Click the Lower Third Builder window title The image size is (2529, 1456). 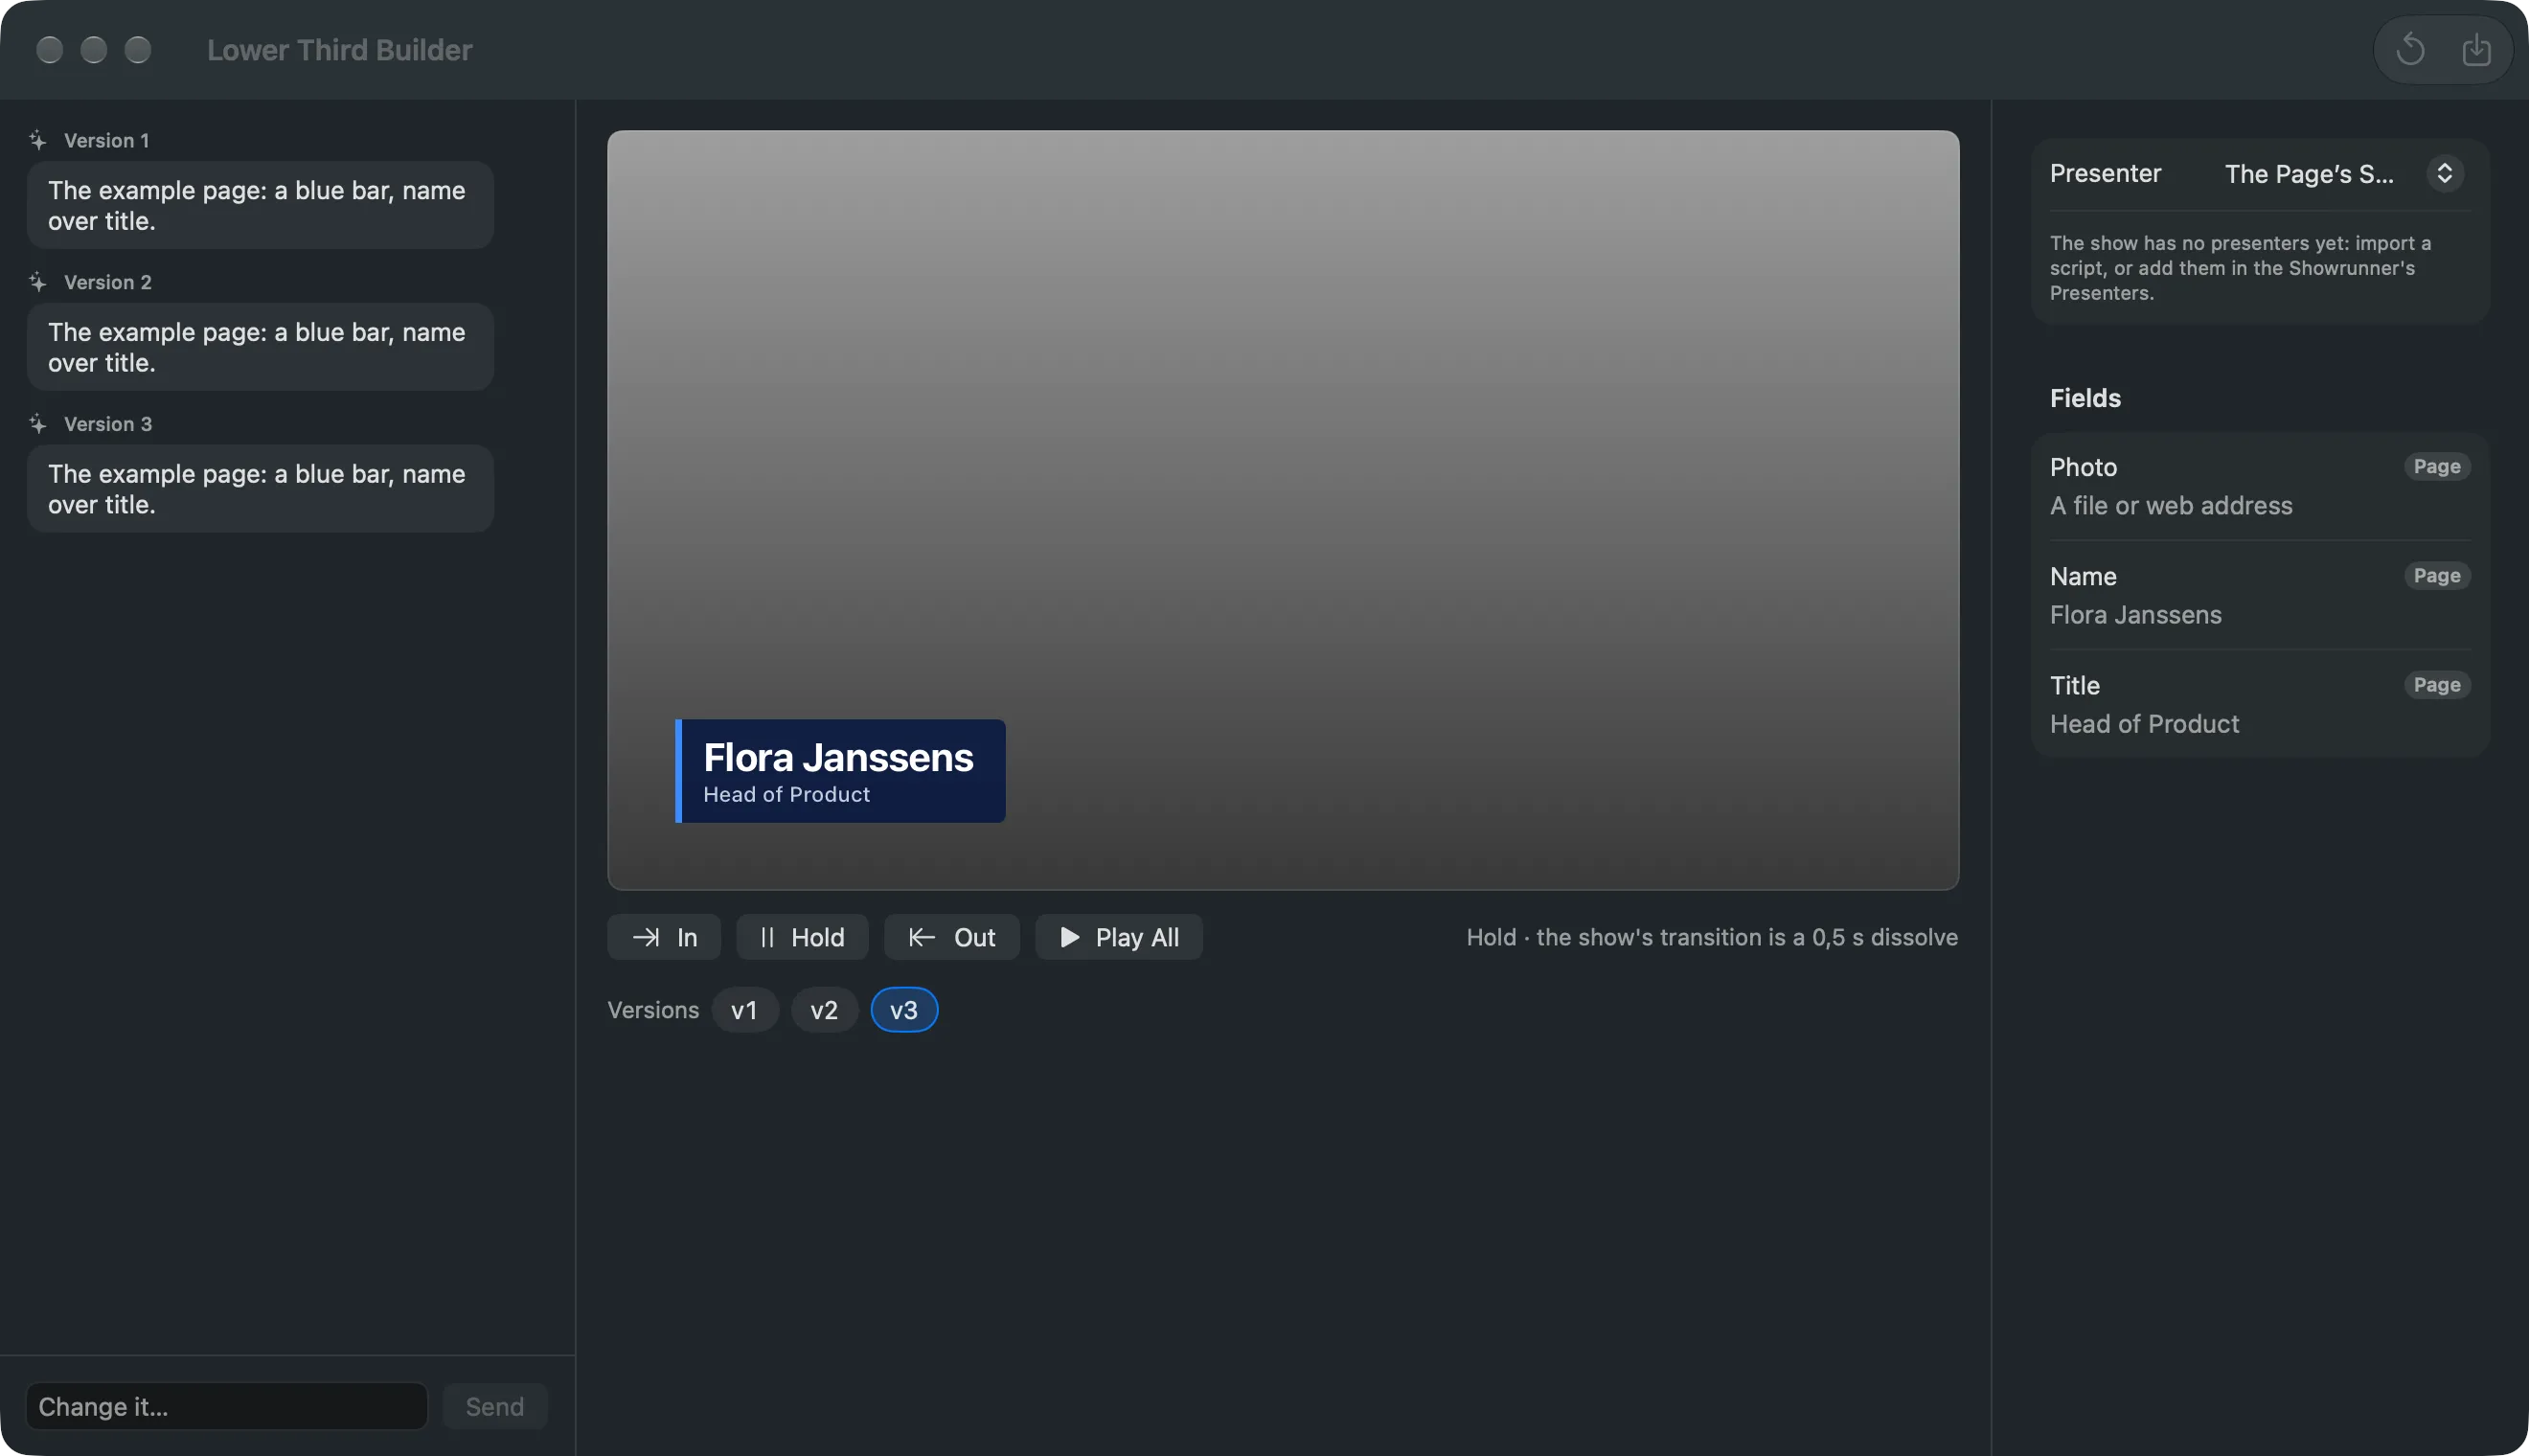[x=340, y=50]
